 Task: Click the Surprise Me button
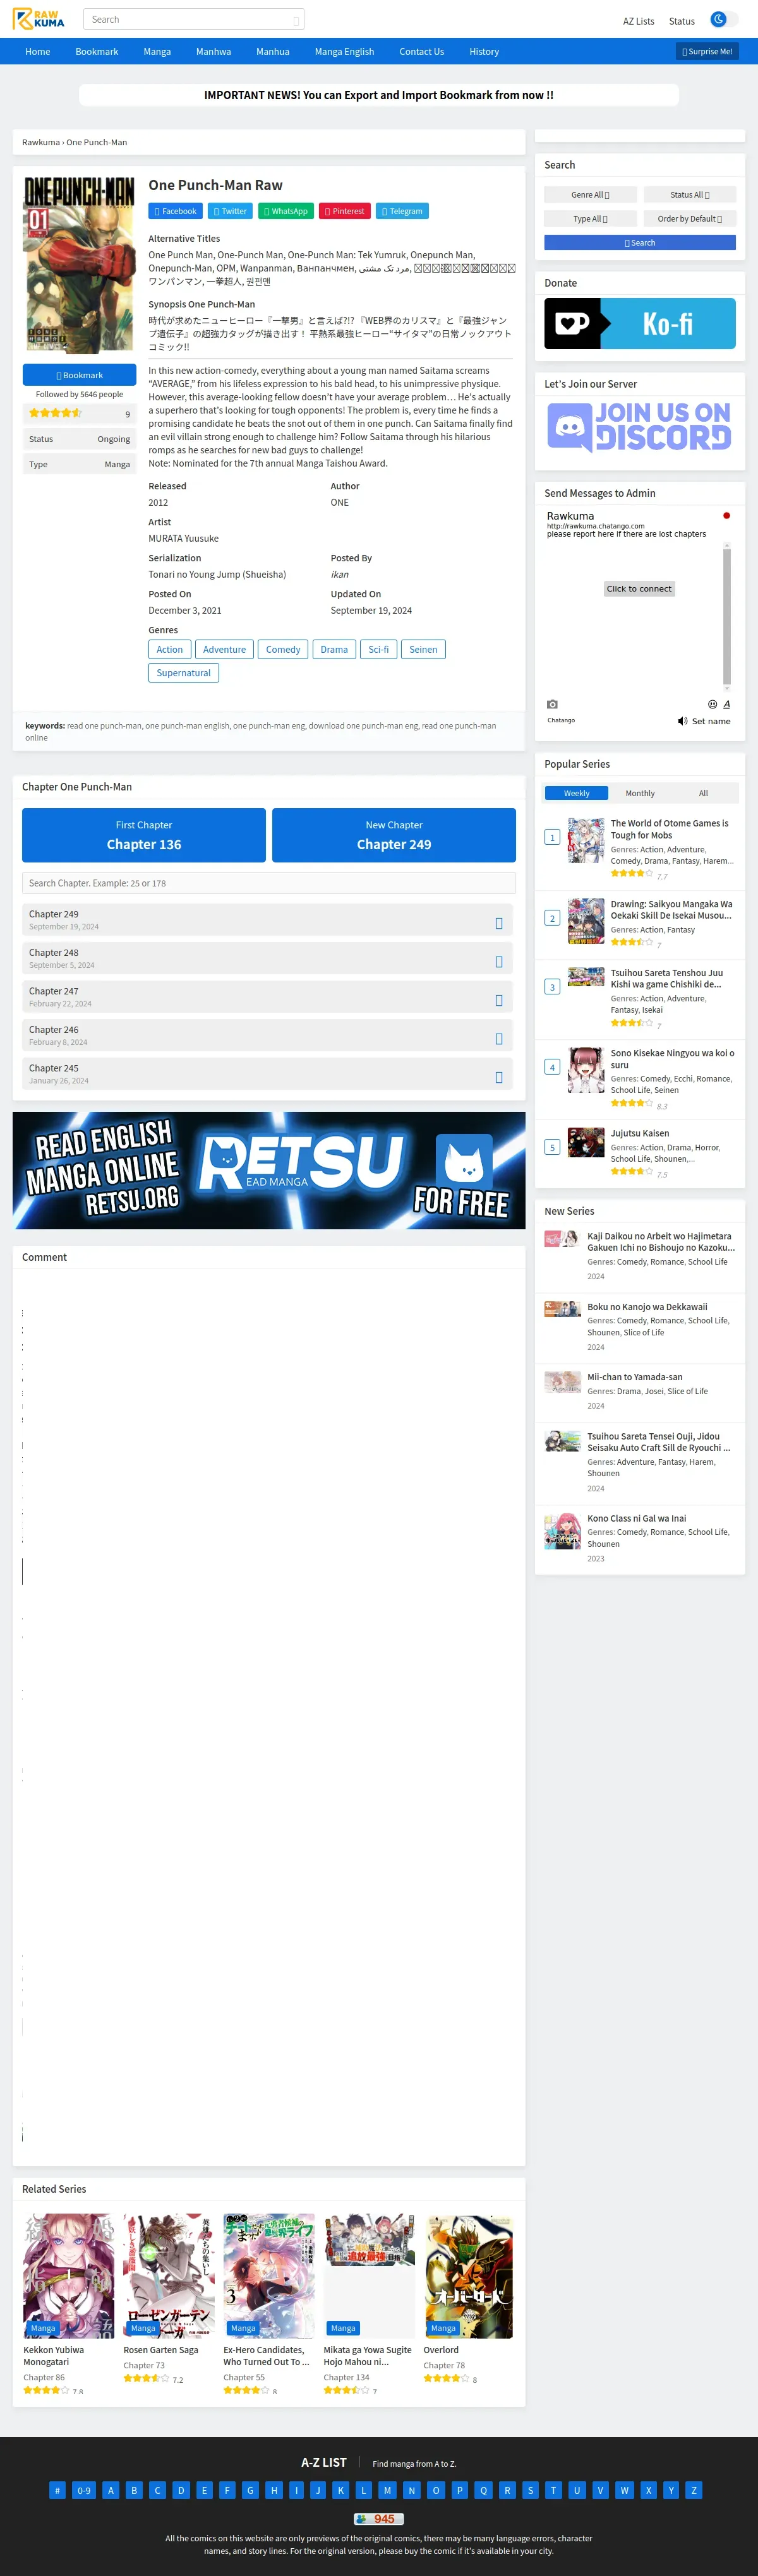(x=707, y=52)
